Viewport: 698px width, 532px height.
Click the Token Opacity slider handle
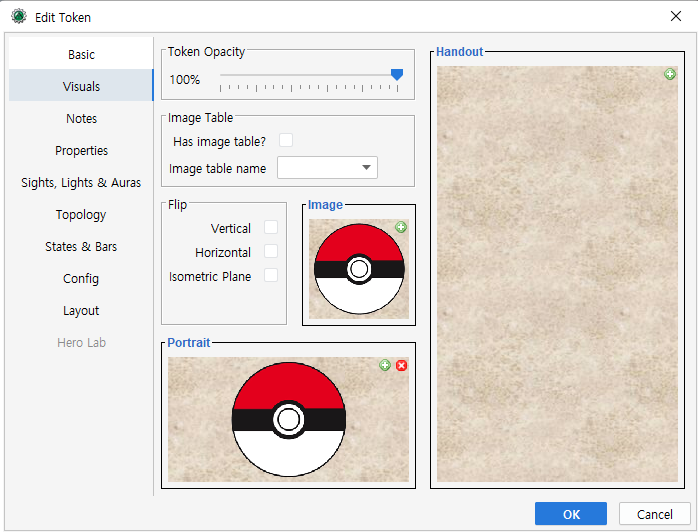[397, 74]
